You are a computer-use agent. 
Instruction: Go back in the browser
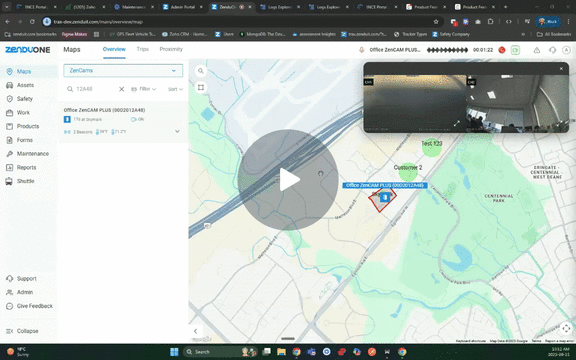8,22
